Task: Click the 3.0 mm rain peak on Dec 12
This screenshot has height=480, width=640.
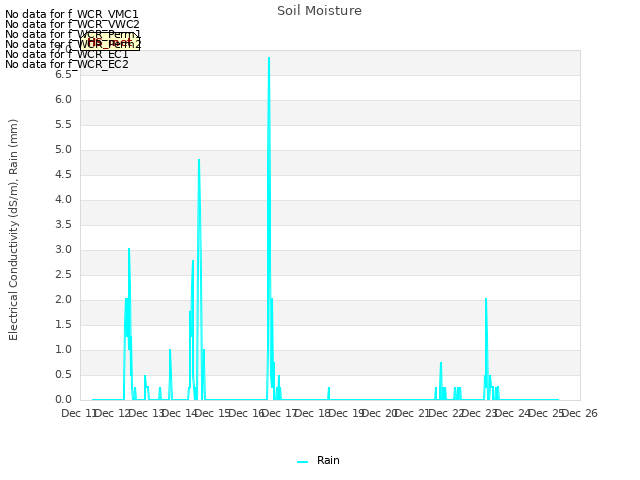Action: tap(129, 250)
